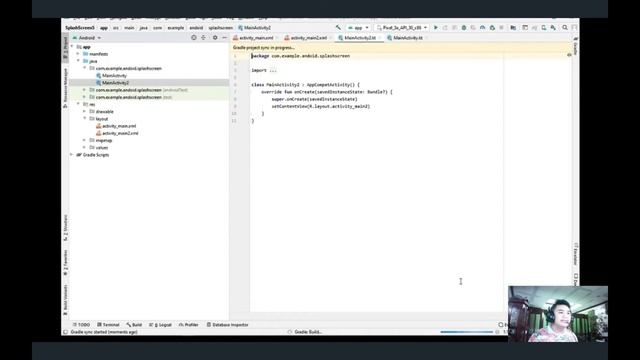Click the Gradle sync started status message
The width and height of the screenshot is (640, 360).
pos(104,332)
